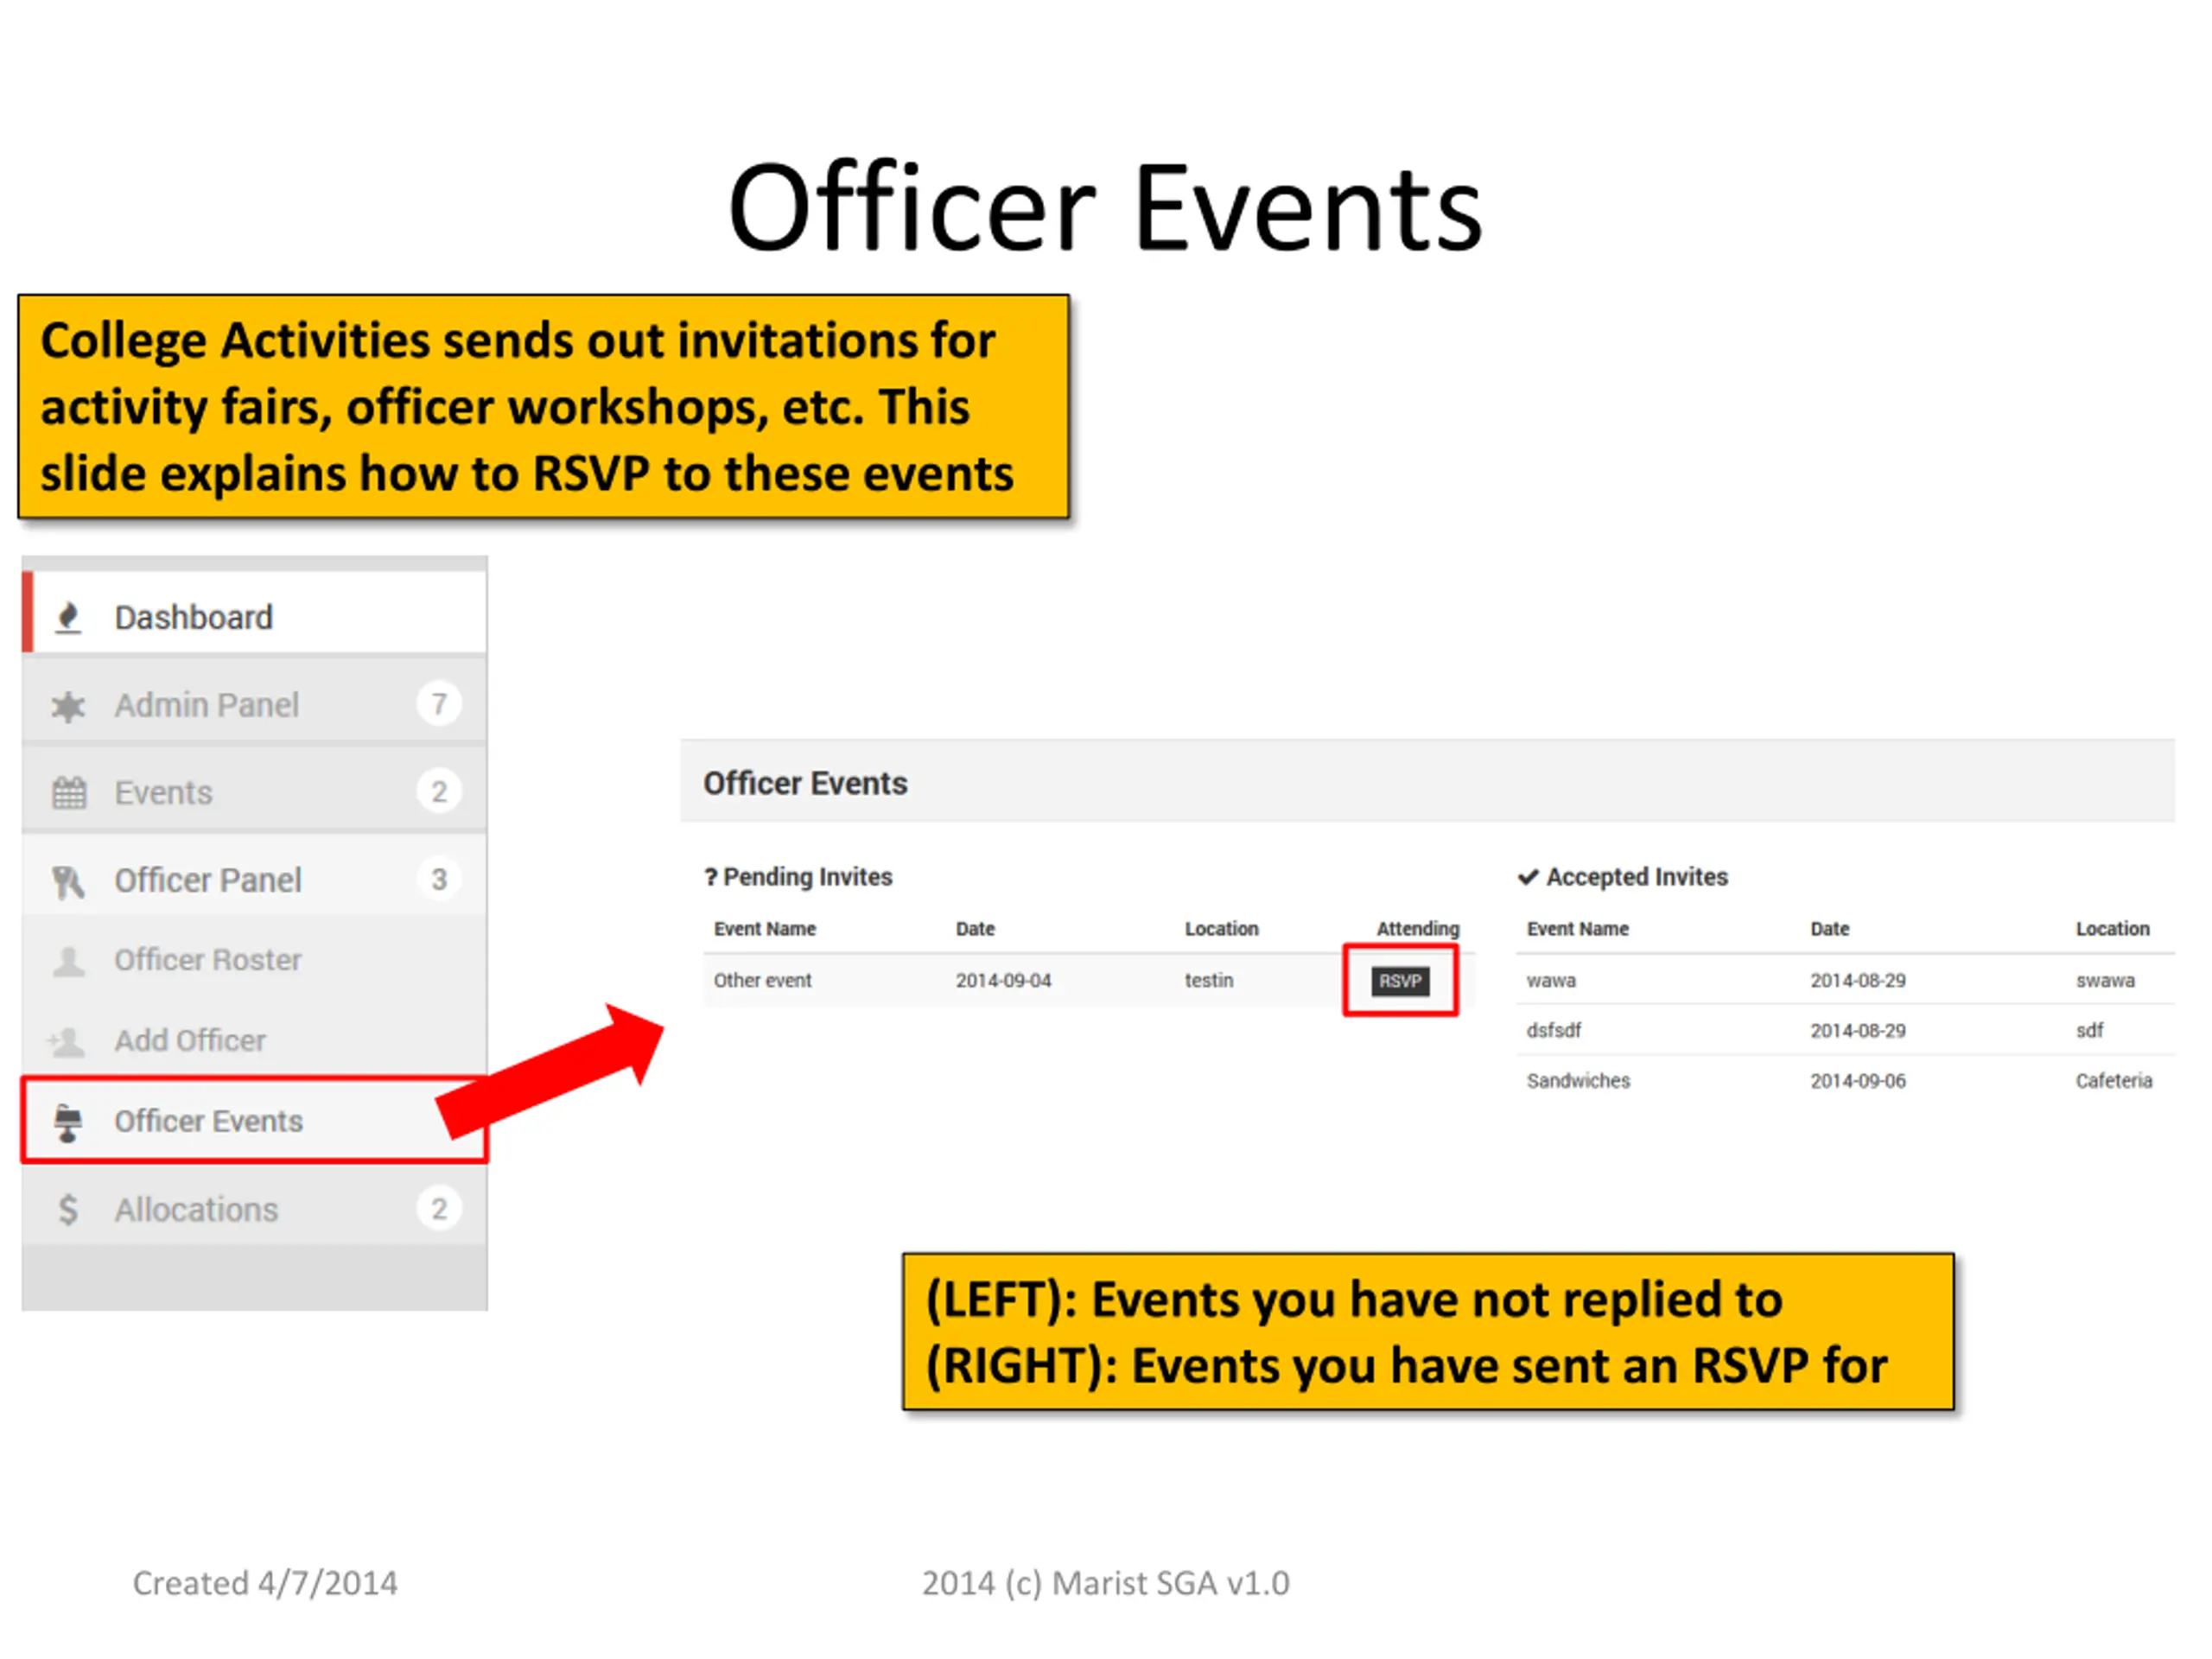Click the Dashboard flame icon
The image size is (2212, 1659).
(68, 617)
